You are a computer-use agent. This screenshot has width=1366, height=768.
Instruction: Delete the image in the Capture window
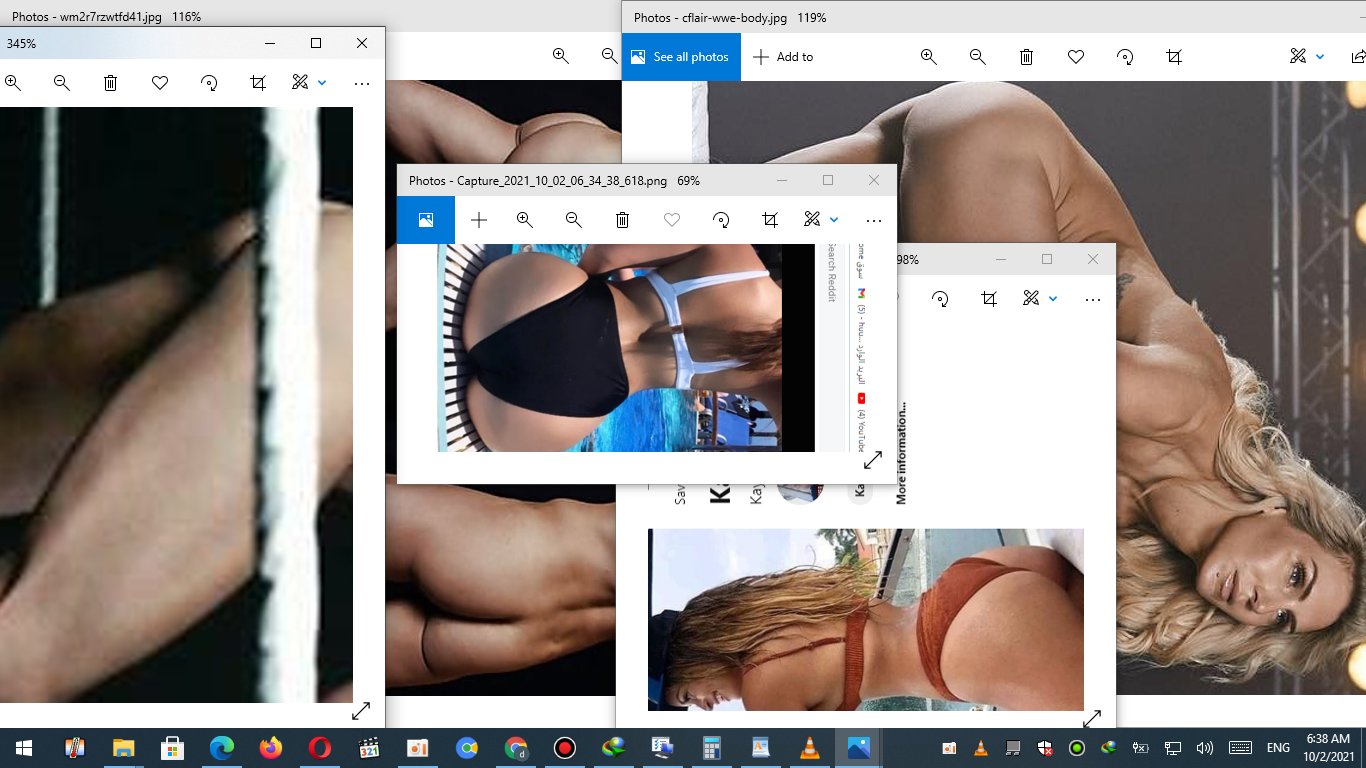point(622,220)
